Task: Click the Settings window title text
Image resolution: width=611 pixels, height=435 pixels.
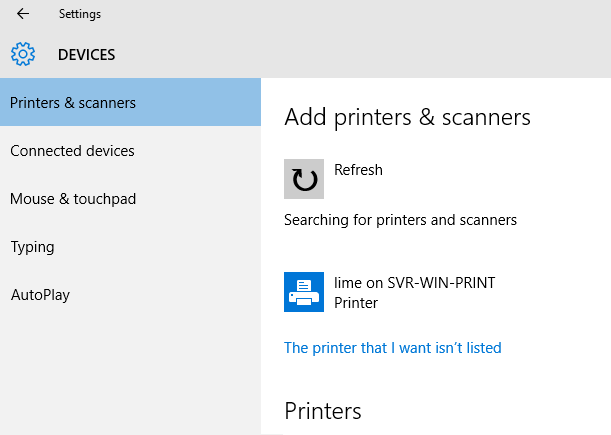Action: (x=79, y=14)
